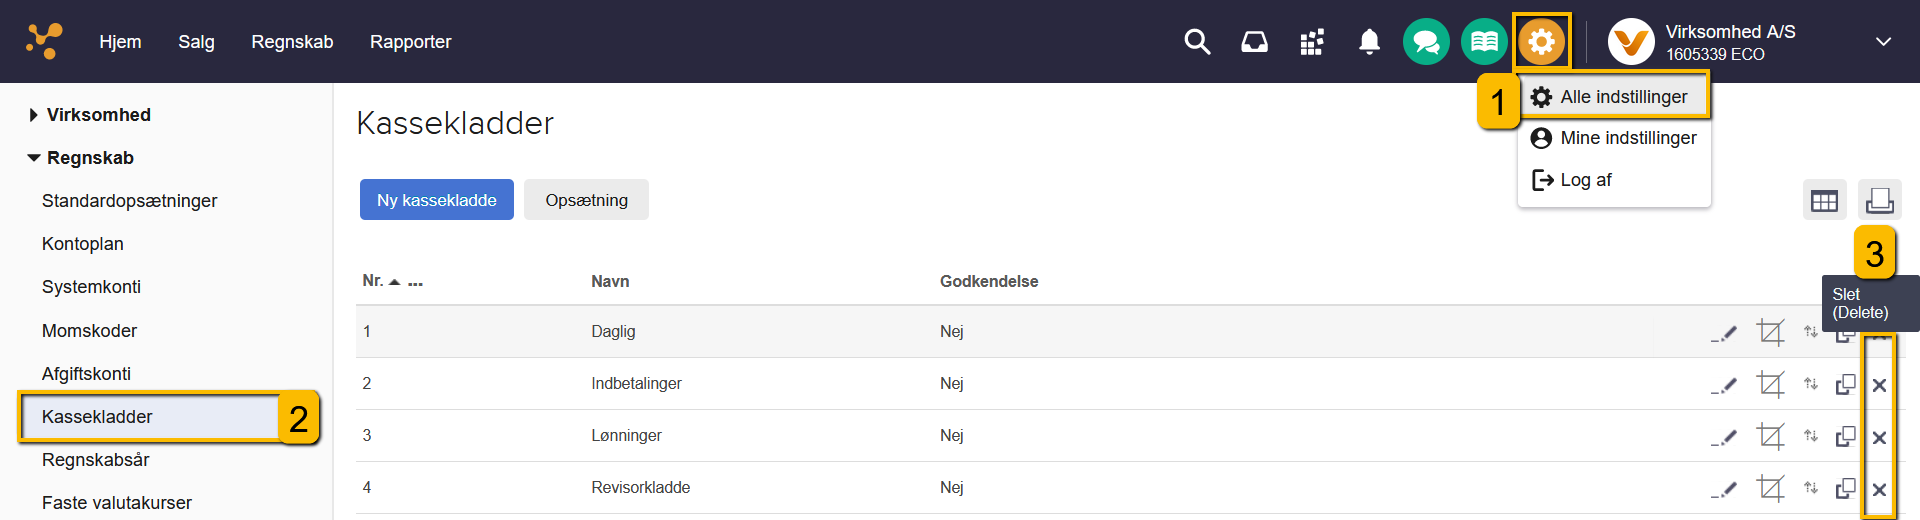This screenshot has width=1920, height=520.
Task: Collapse the Regnskab sidebar section
Action: [34, 158]
